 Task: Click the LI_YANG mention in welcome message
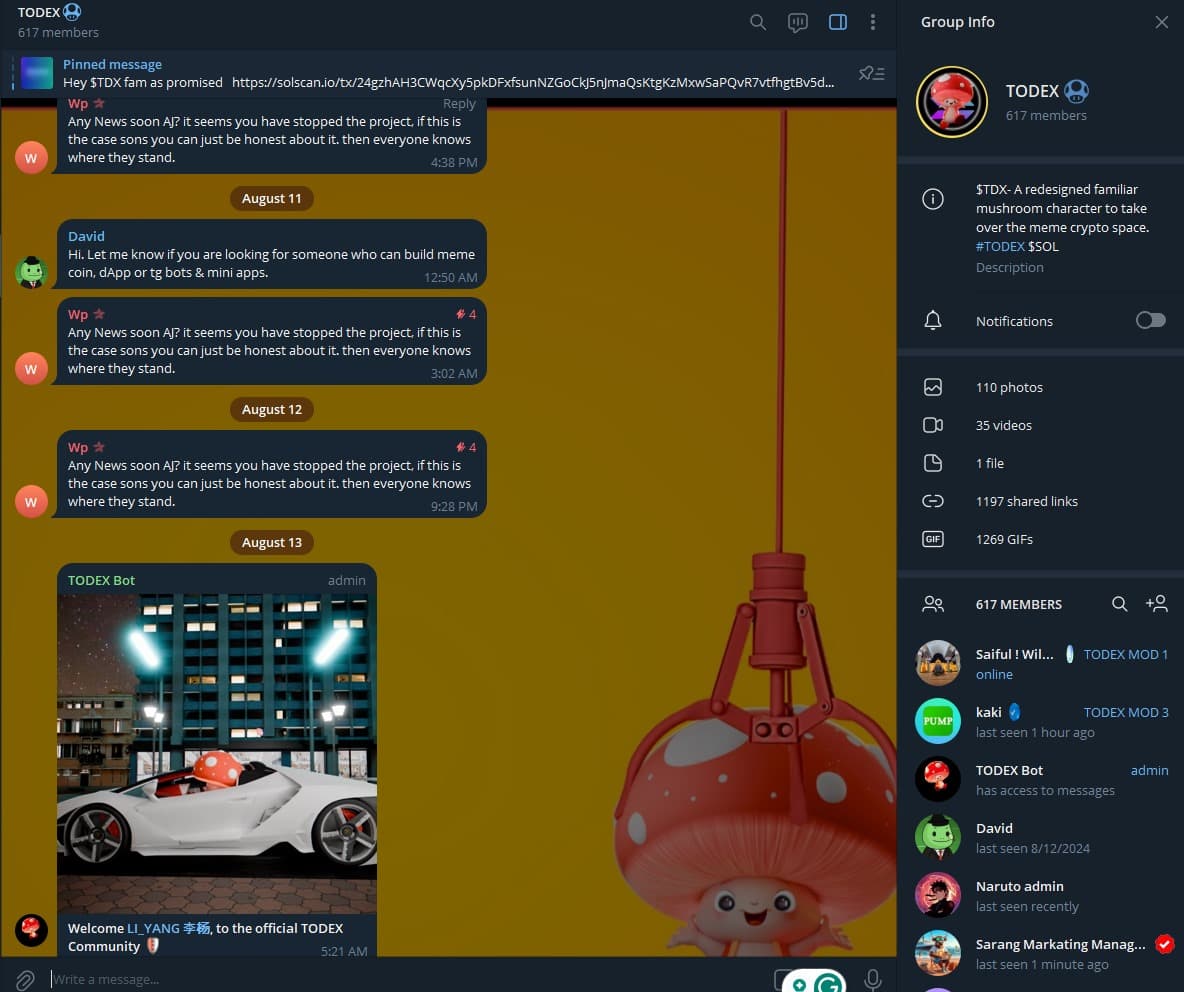(x=168, y=928)
